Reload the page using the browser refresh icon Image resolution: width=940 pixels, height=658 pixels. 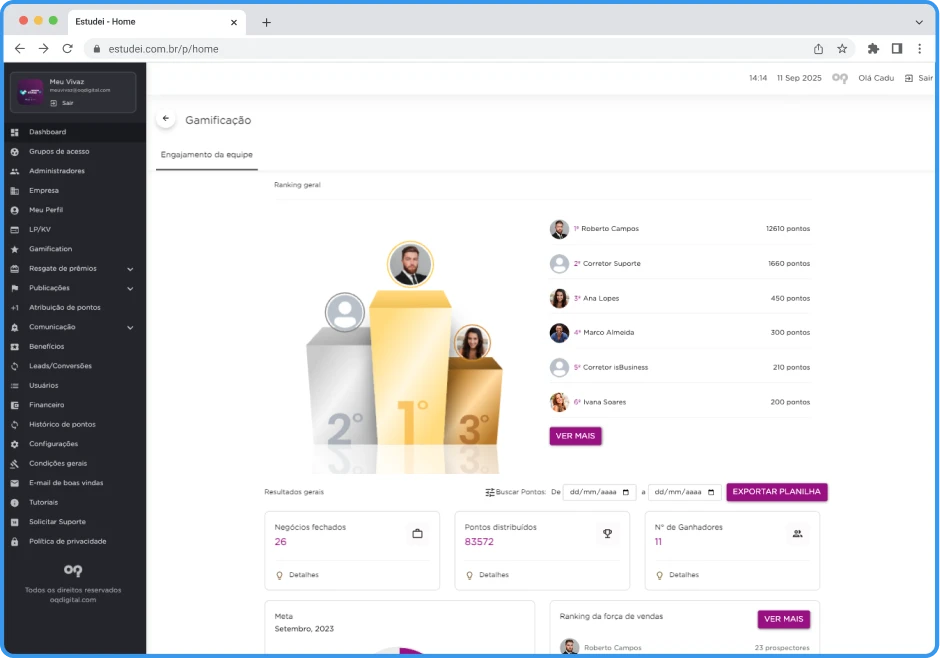(67, 48)
